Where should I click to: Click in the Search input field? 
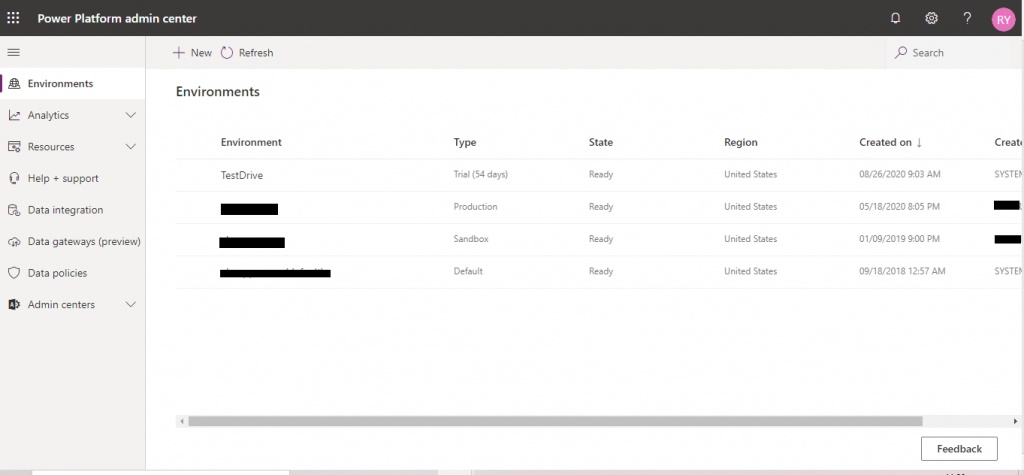click(x=955, y=53)
